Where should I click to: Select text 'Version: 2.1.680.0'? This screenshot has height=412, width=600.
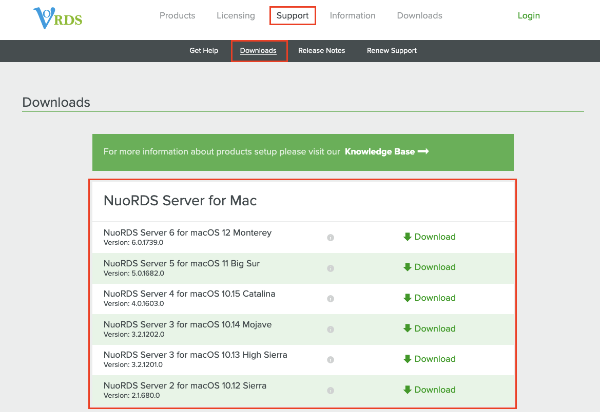click(x=132, y=395)
